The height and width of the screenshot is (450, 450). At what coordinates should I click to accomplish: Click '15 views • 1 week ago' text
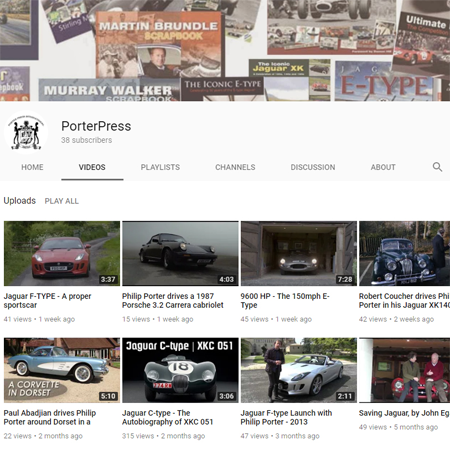click(x=158, y=319)
